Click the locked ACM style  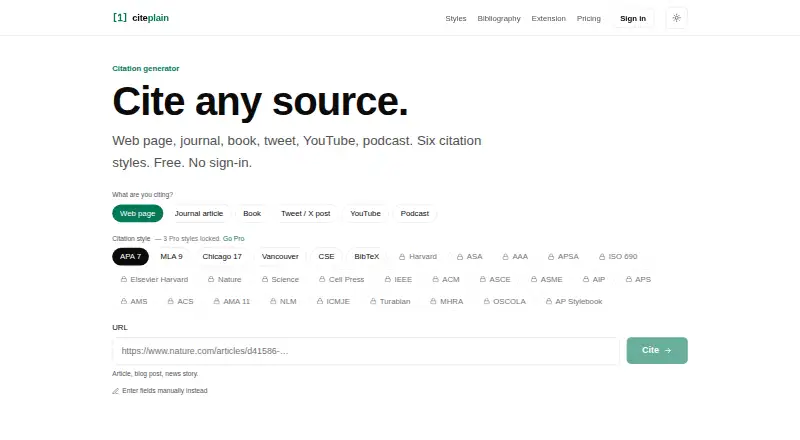pyautogui.click(x=446, y=280)
